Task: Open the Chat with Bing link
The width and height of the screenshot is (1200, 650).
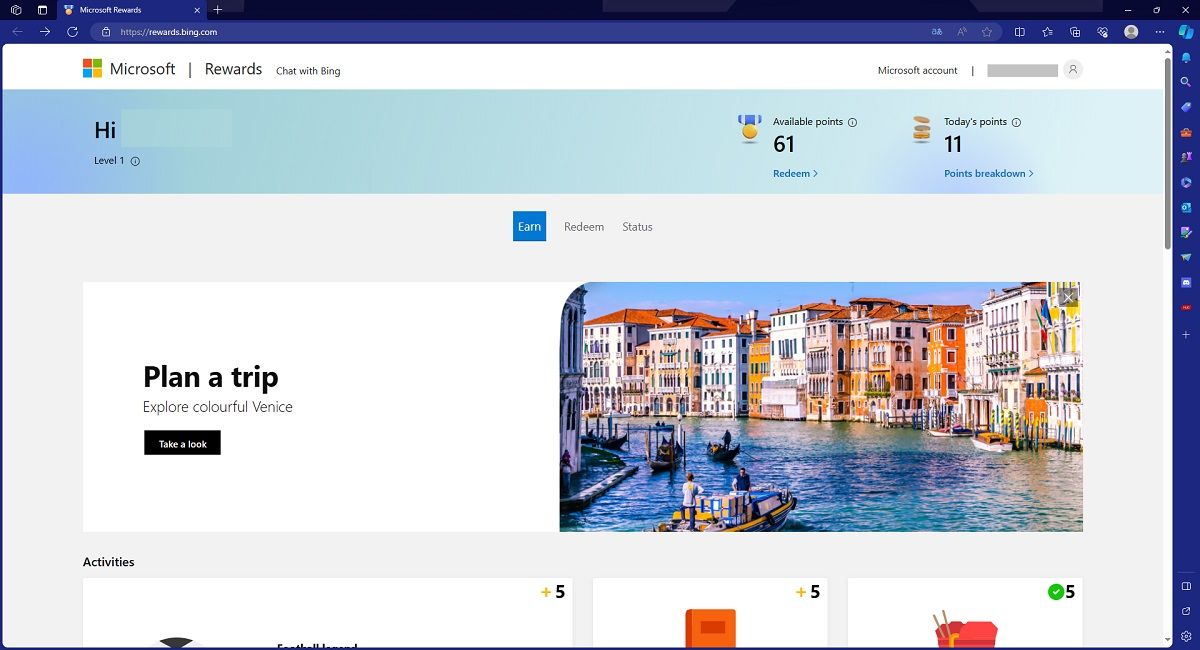Action: pyautogui.click(x=308, y=71)
